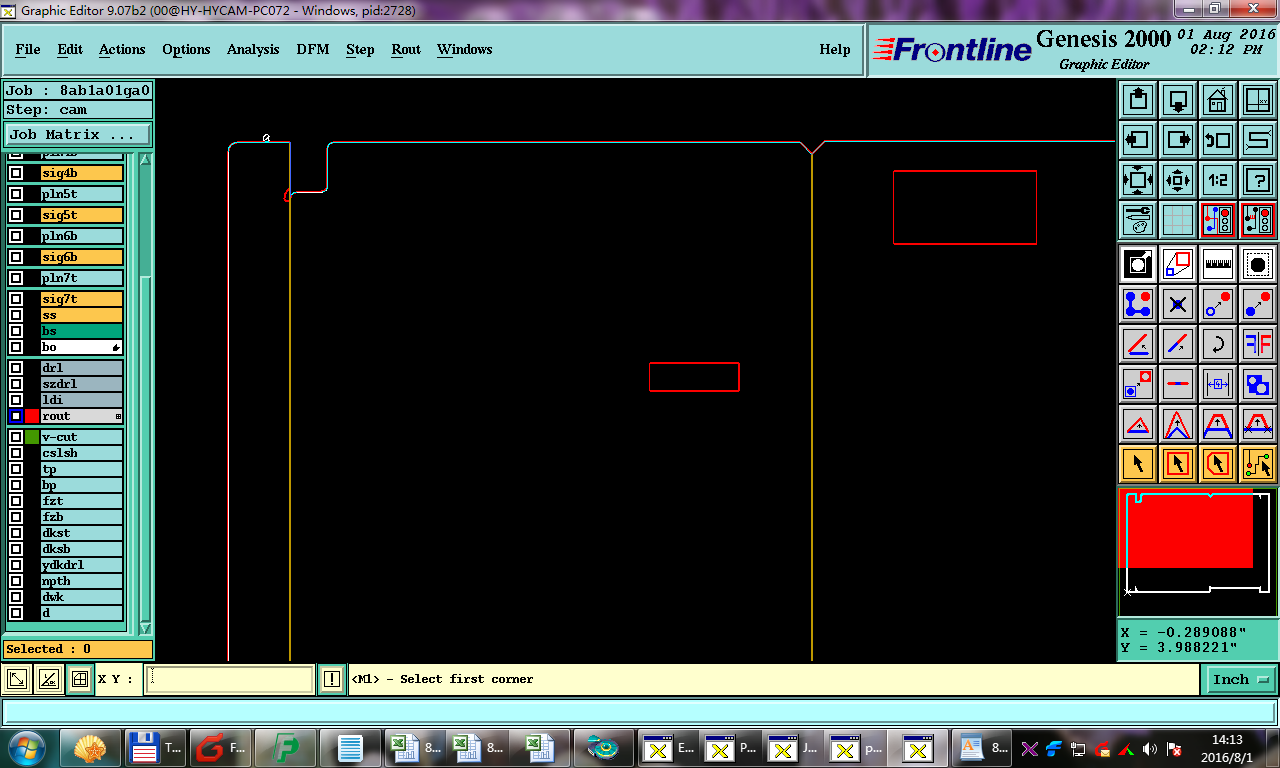The width and height of the screenshot is (1280, 768).
Task: Open the Edit menu
Action: coord(70,49)
